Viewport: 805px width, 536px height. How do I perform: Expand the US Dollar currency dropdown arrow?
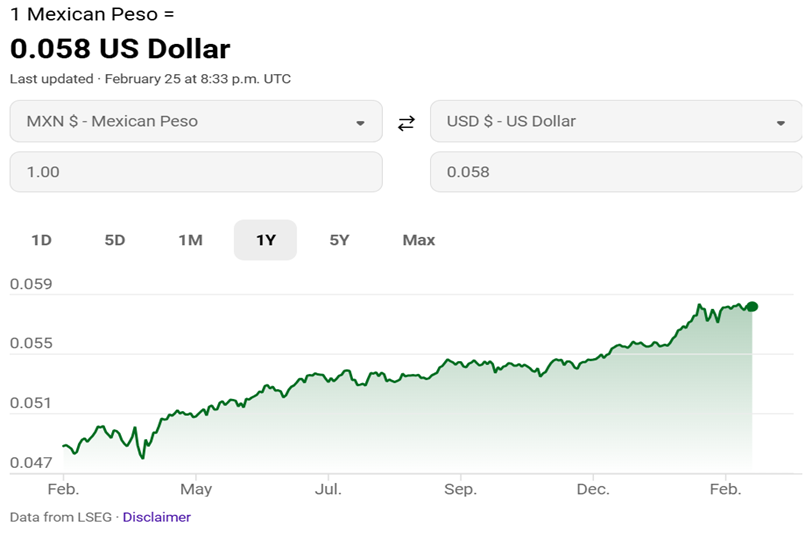(780, 123)
